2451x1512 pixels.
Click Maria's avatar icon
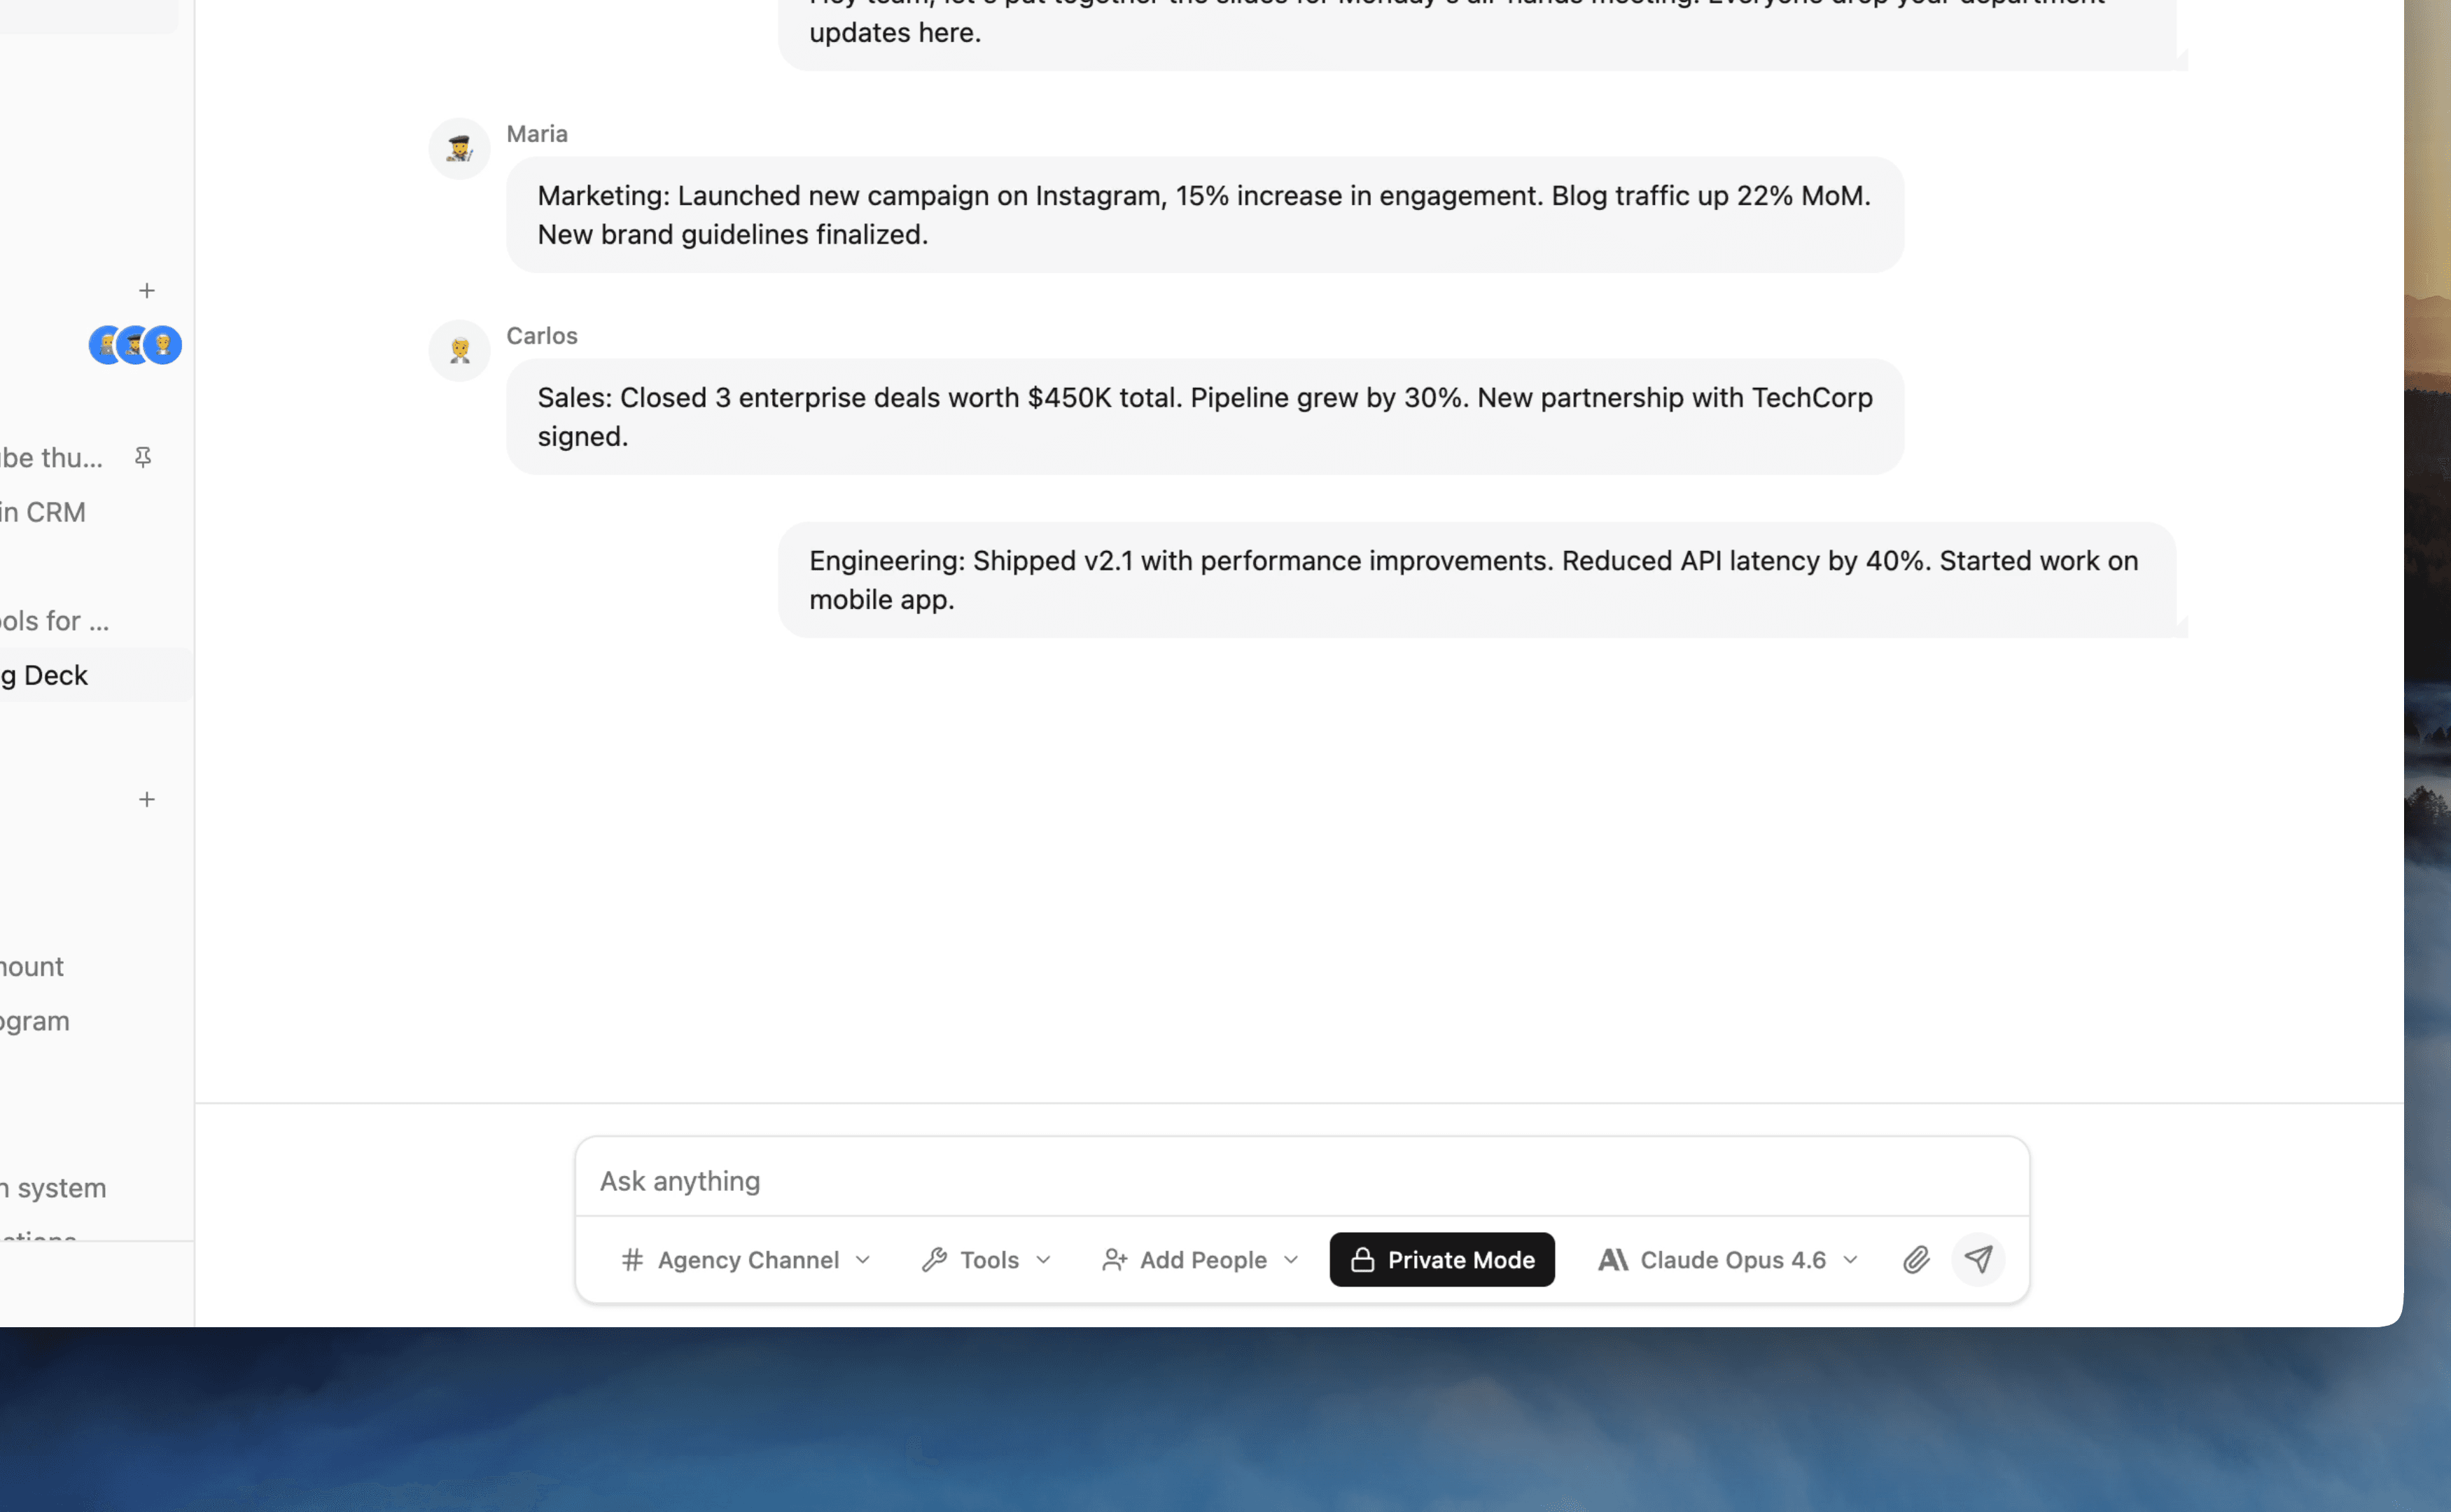point(459,149)
